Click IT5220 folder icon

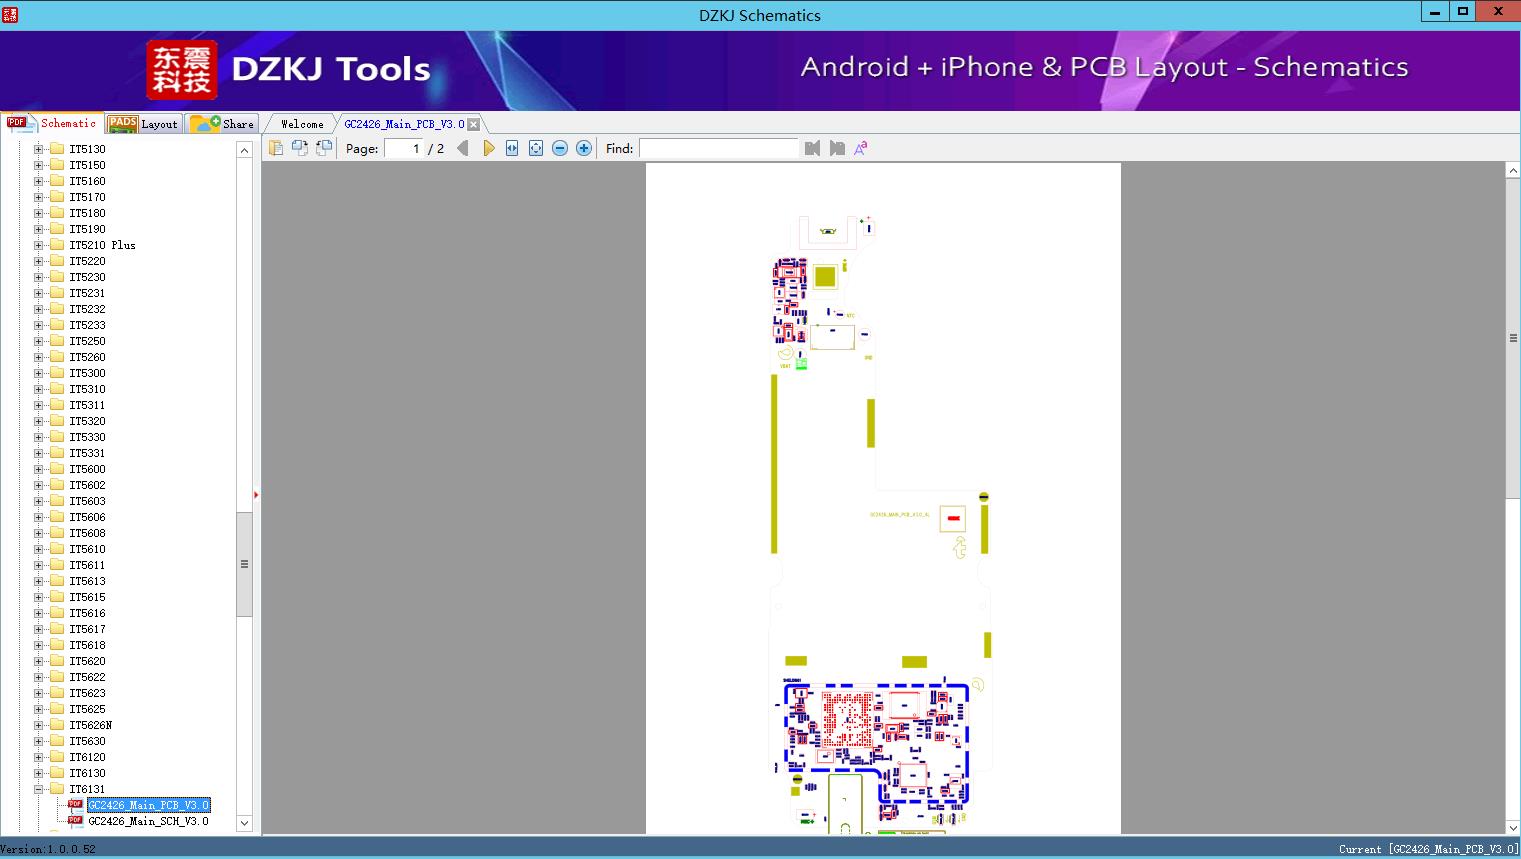(57, 261)
